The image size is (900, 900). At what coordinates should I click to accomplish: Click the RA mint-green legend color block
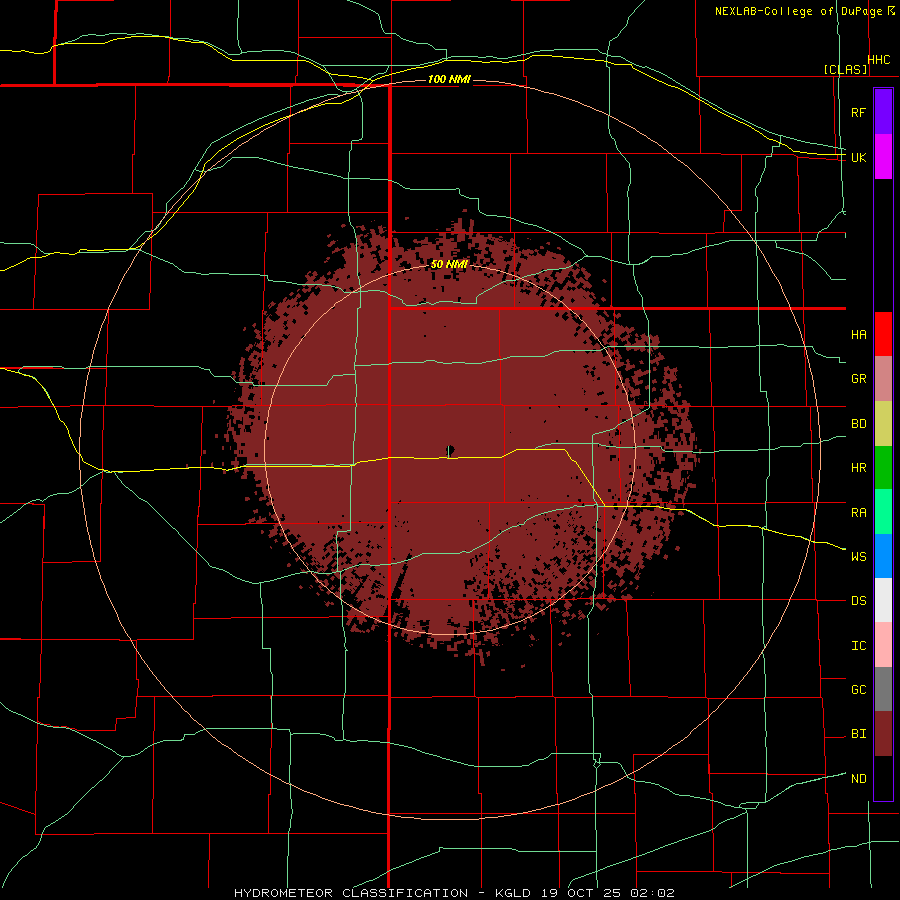point(883,512)
